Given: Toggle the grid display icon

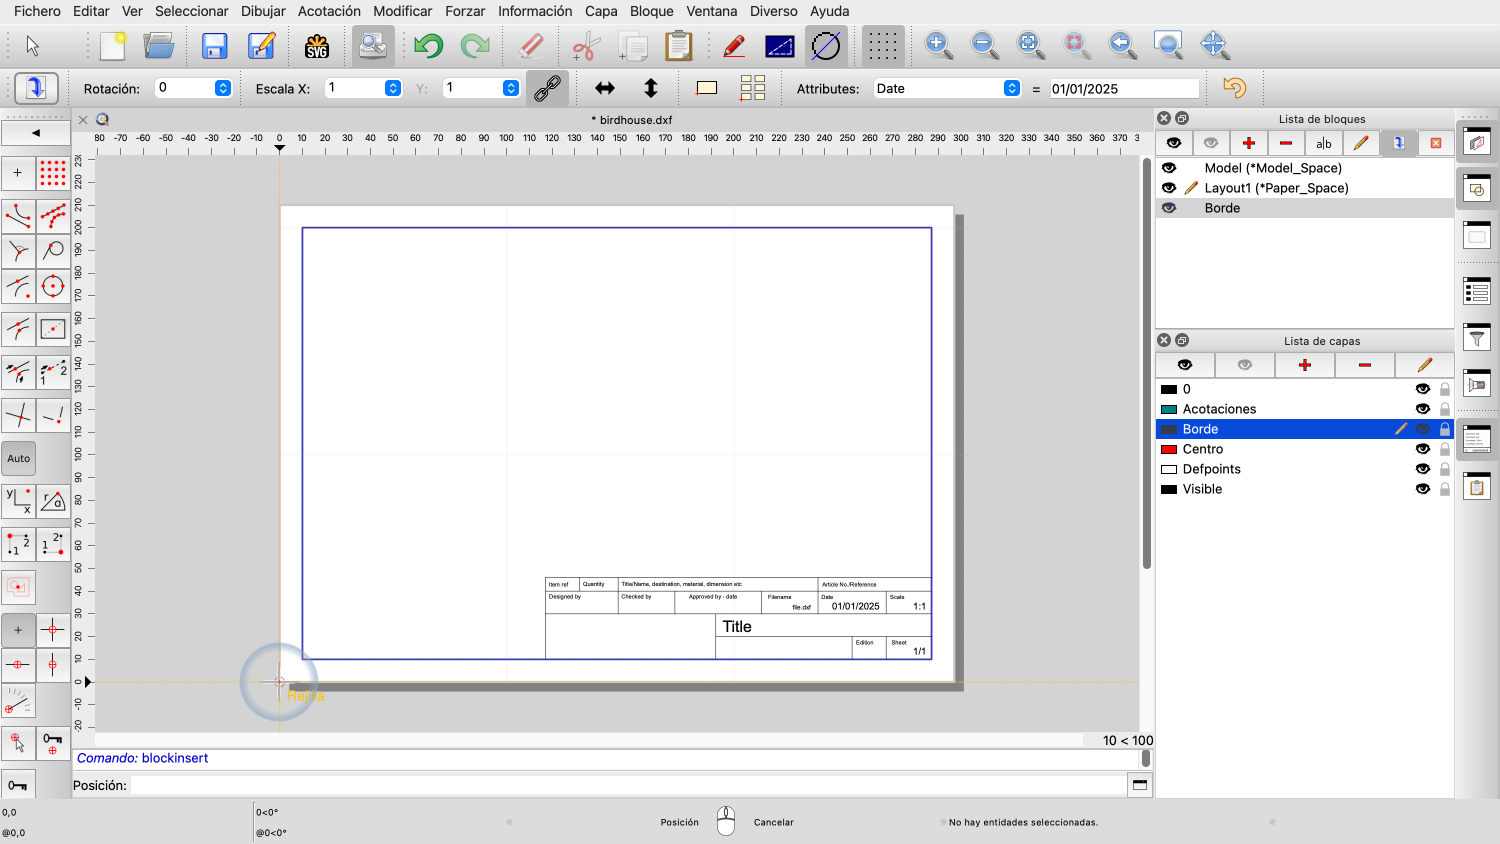Looking at the screenshot, I should click(882, 46).
